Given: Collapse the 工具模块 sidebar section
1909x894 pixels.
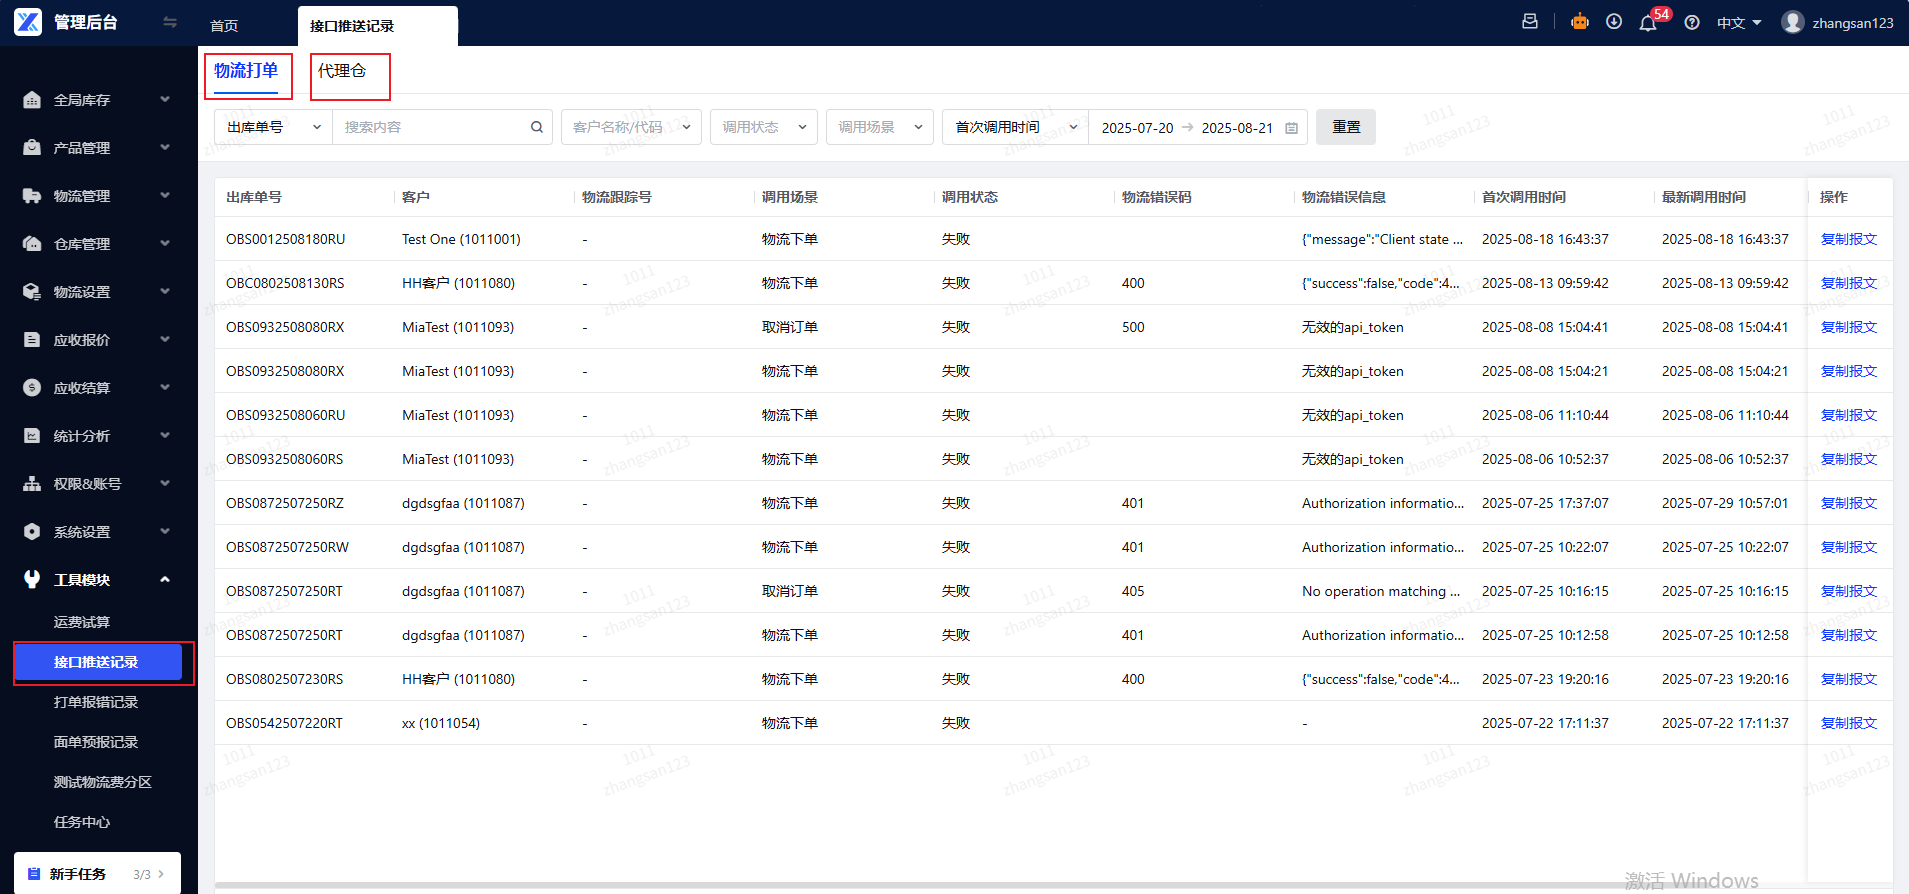Looking at the screenshot, I should (97, 580).
